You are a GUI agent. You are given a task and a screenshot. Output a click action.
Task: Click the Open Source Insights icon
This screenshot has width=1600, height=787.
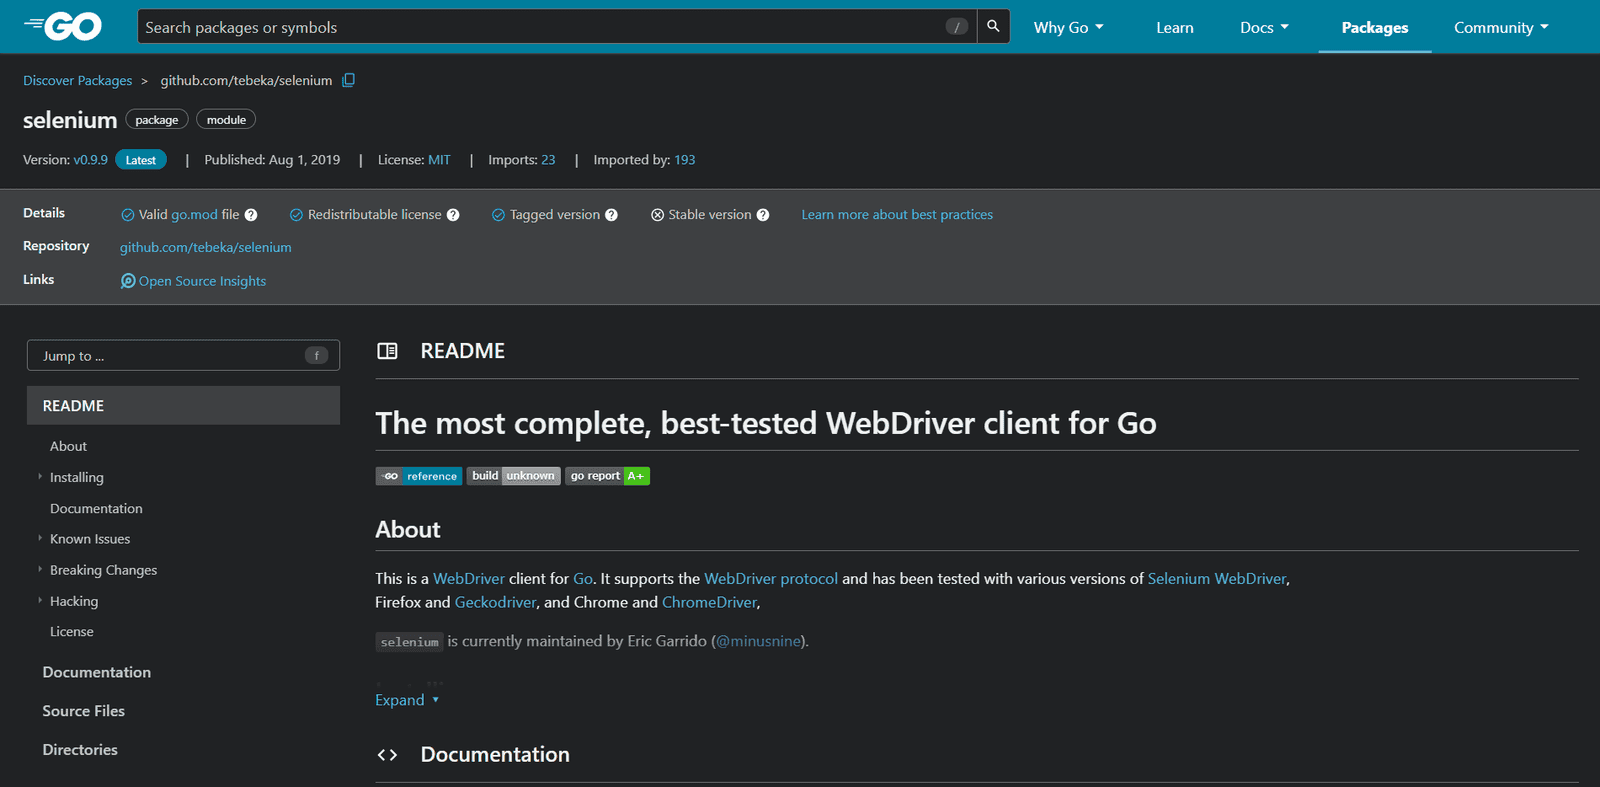tap(128, 281)
